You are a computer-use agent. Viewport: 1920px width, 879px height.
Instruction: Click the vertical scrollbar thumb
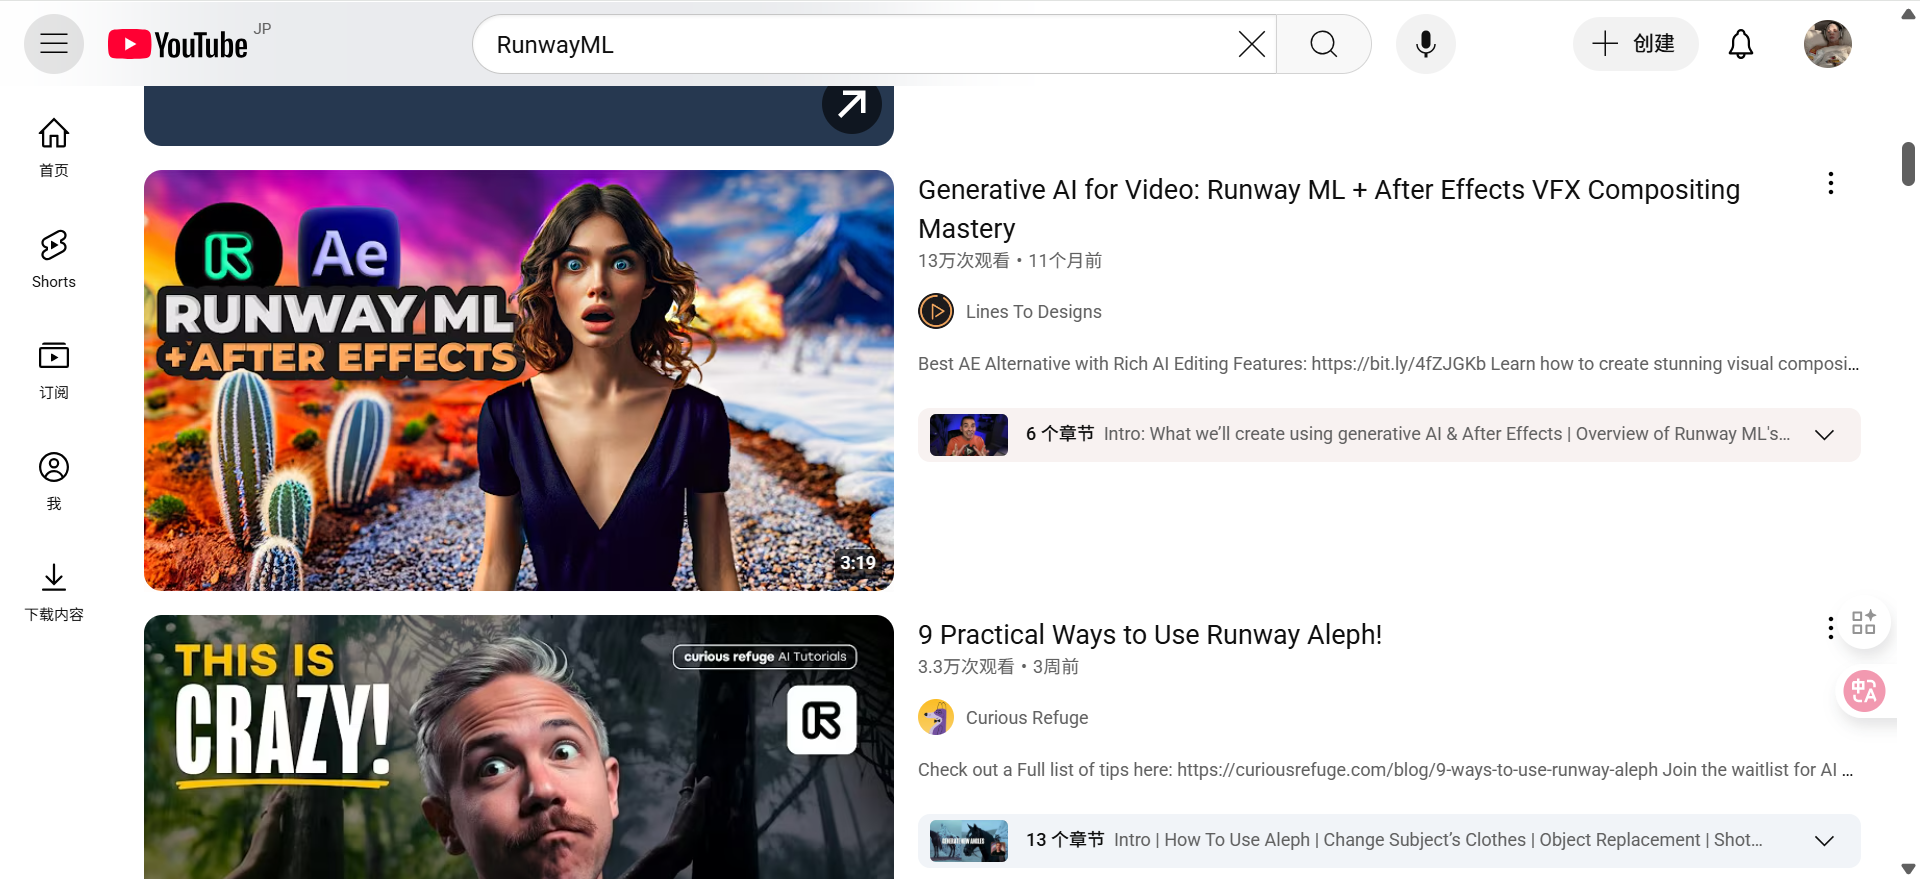[1908, 164]
